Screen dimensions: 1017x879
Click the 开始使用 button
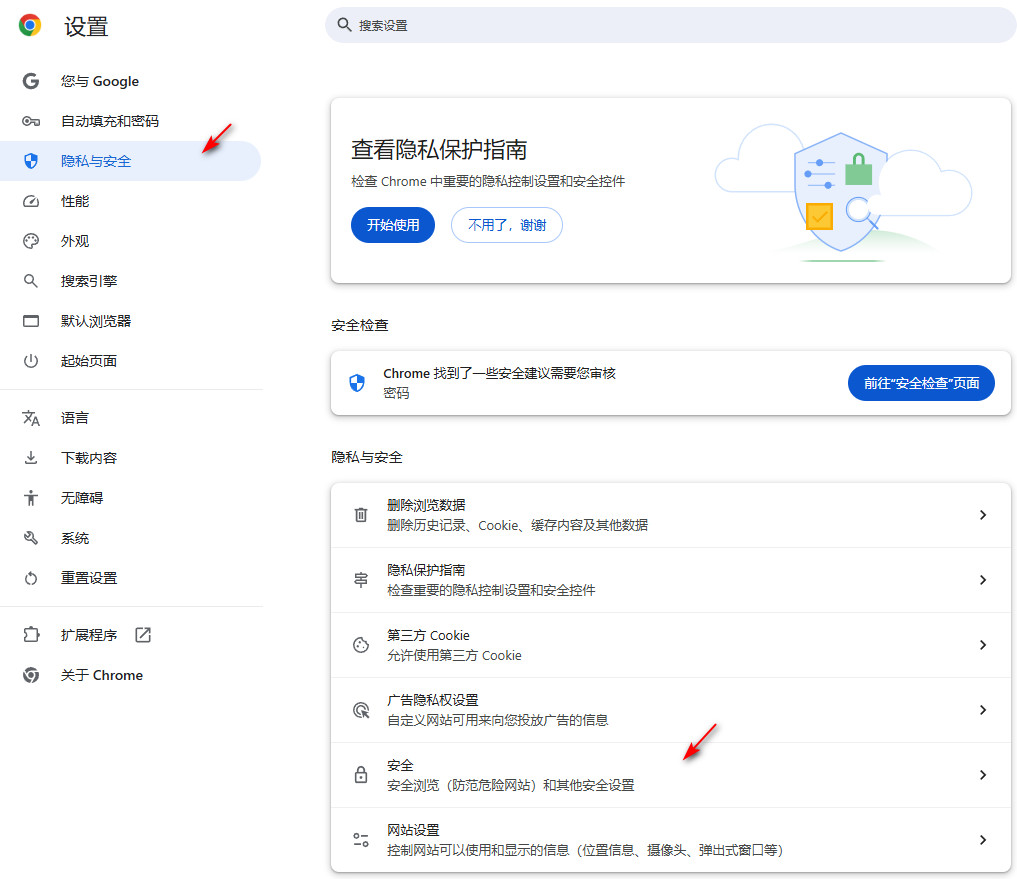click(392, 225)
